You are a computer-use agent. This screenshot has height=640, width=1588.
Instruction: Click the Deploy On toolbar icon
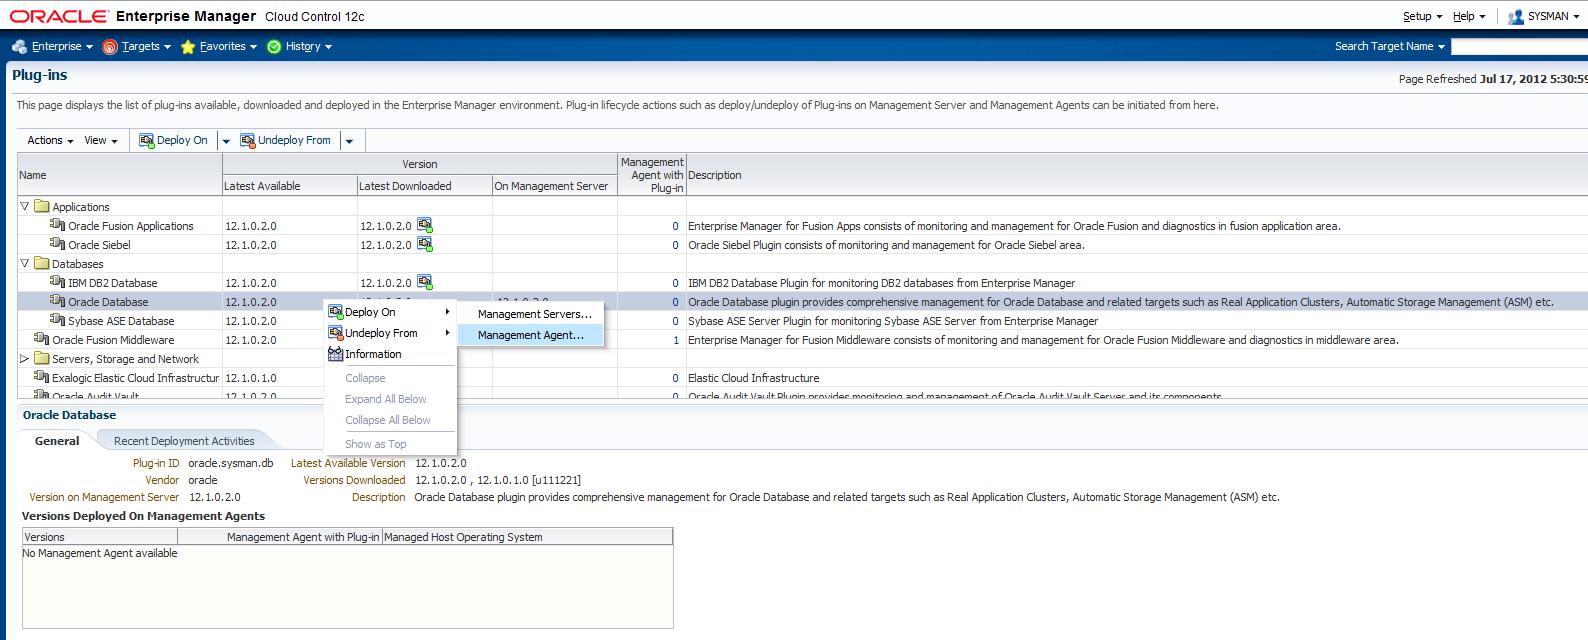tap(147, 140)
